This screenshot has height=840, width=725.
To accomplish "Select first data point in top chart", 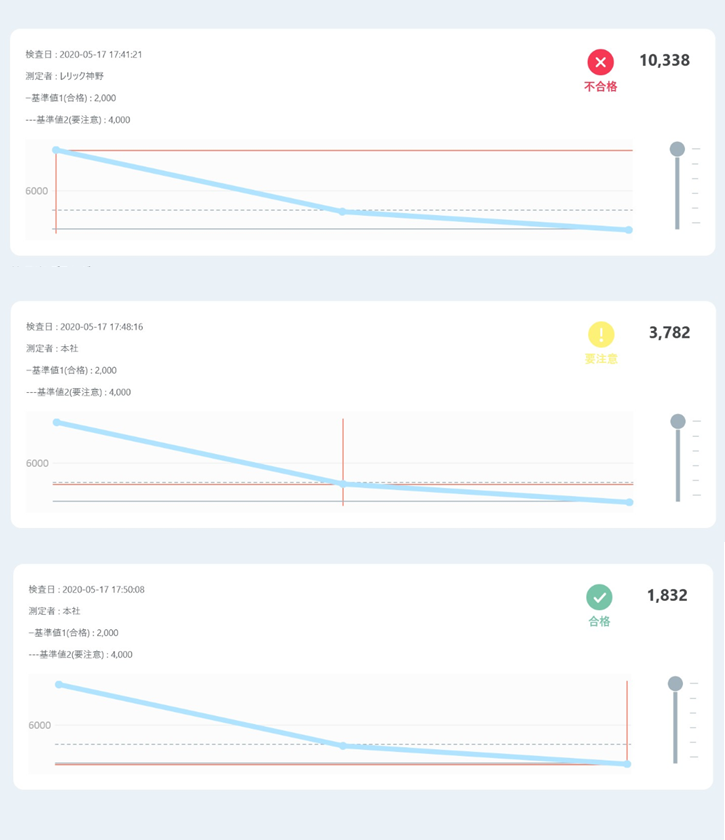I will coord(56,150).
